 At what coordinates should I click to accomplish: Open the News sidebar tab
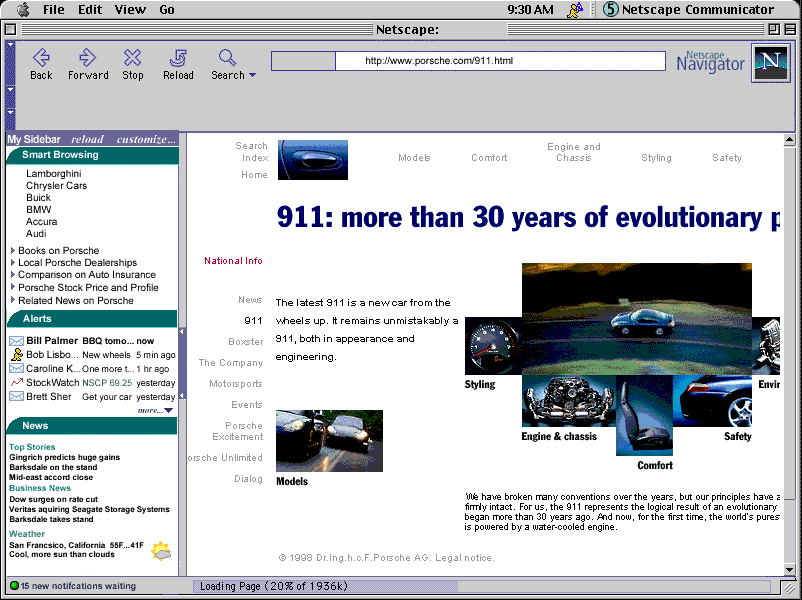(x=92, y=426)
